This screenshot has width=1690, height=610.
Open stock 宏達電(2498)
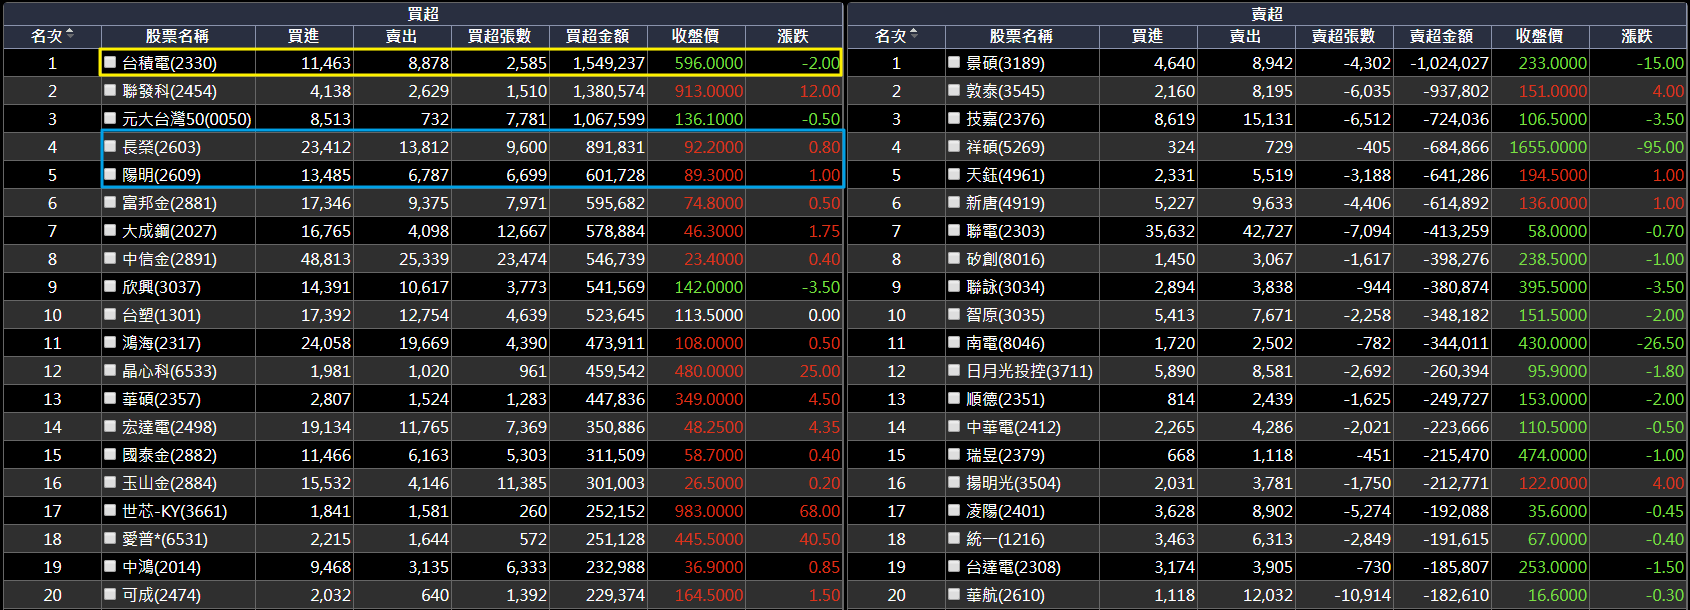pyautogui.click(x=169, y=427)
